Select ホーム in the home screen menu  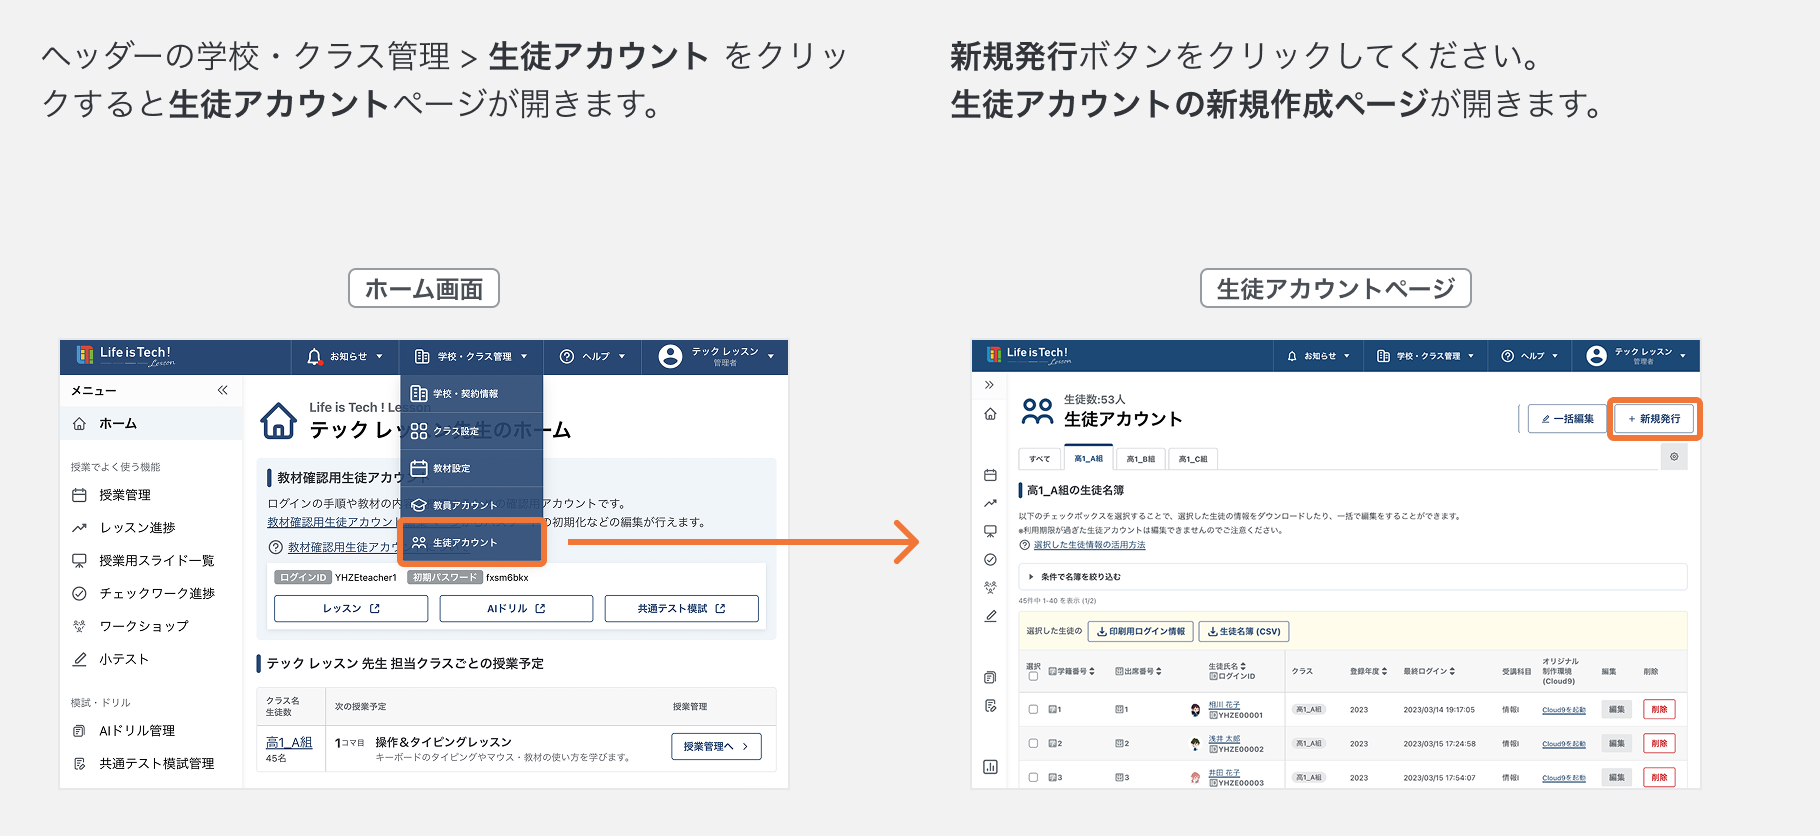pyautogui.click(x=151, y=424)
